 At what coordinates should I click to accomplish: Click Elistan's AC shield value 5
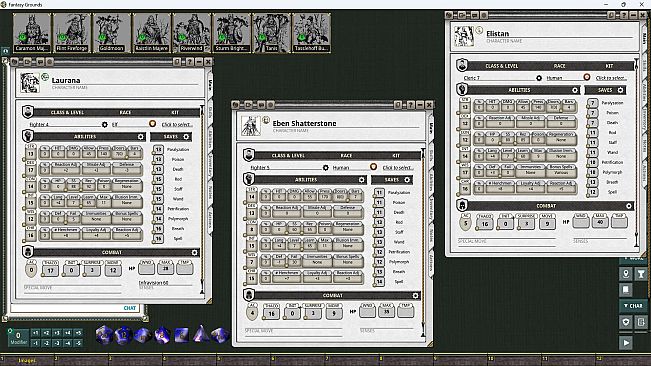[x=466, y=224]
